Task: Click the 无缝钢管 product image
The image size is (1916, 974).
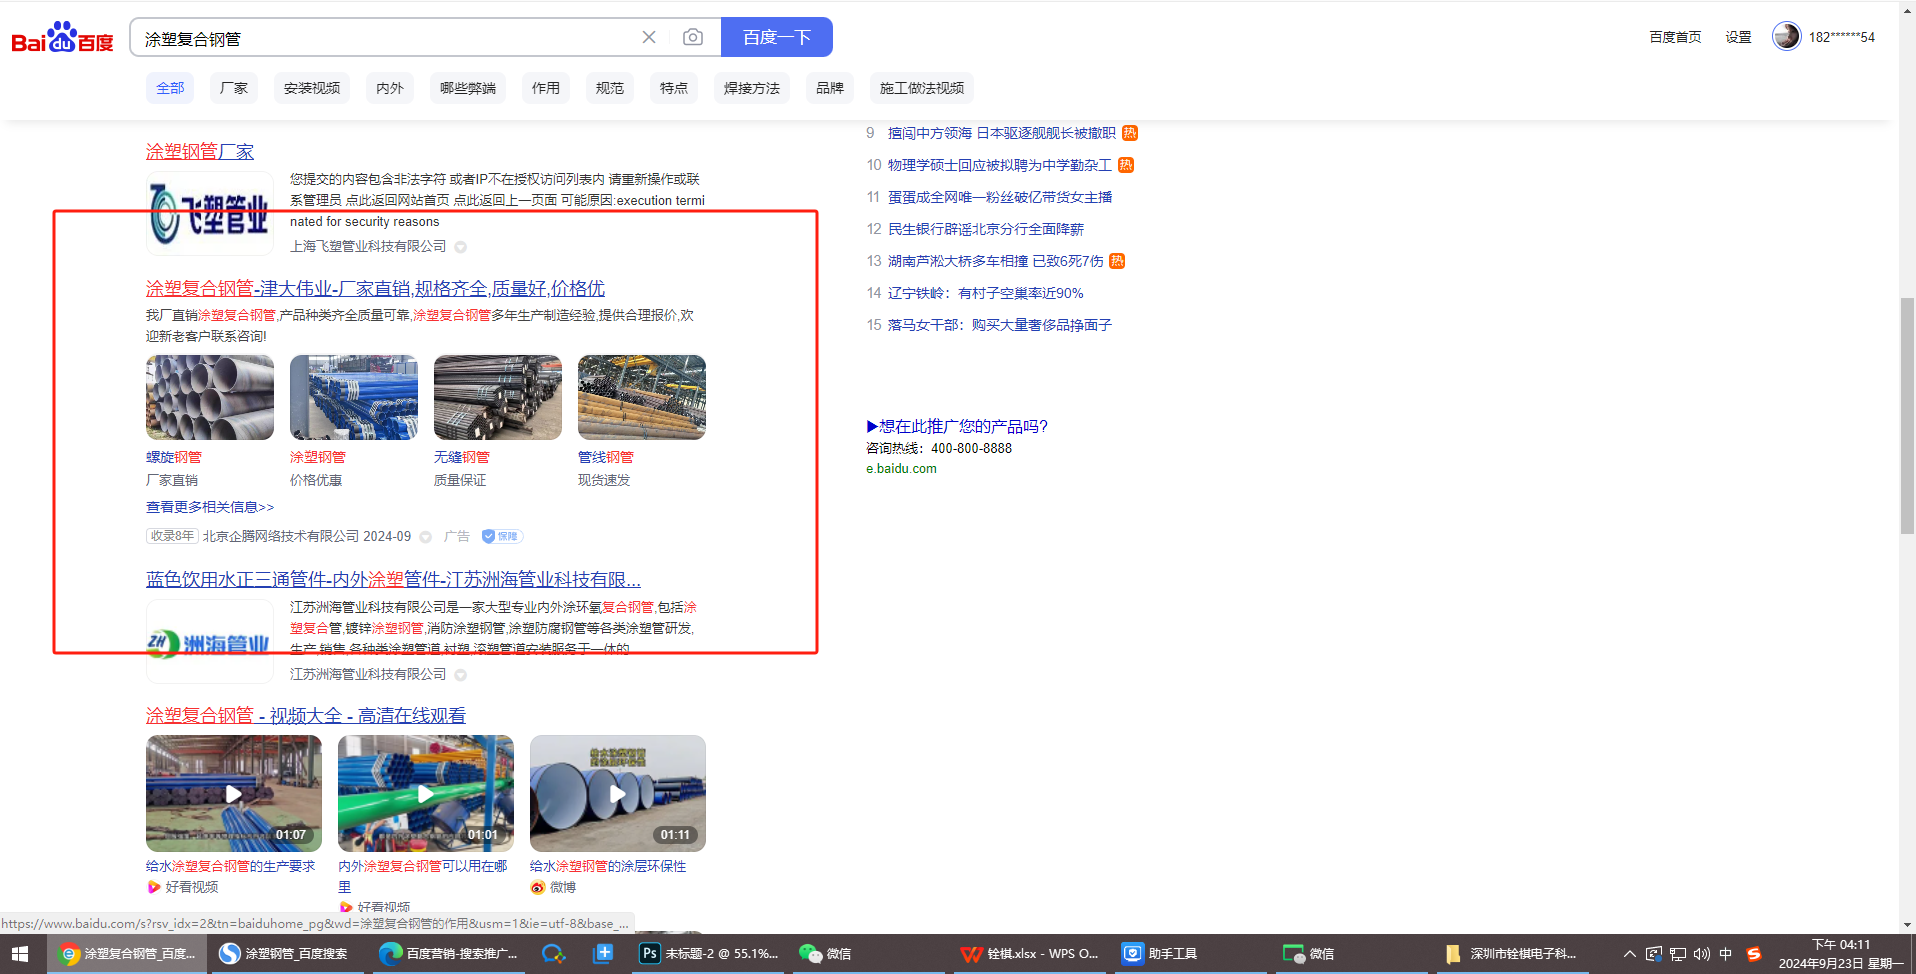Action: click(x=498, y=397)
